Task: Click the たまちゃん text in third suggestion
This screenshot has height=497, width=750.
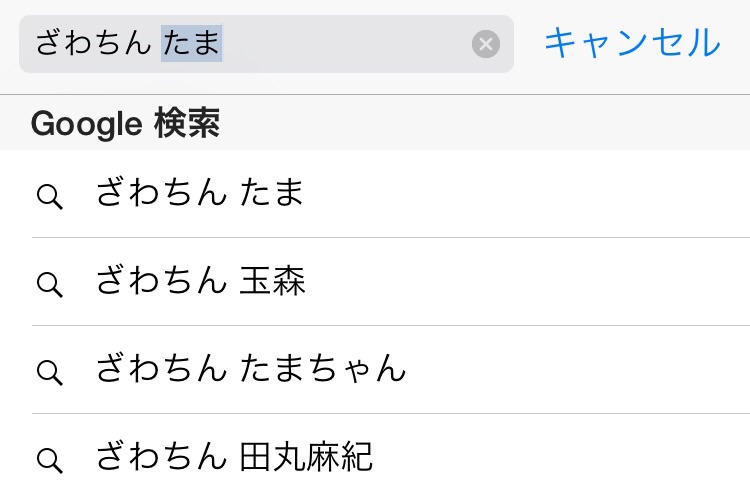Action: coord(323,368)
